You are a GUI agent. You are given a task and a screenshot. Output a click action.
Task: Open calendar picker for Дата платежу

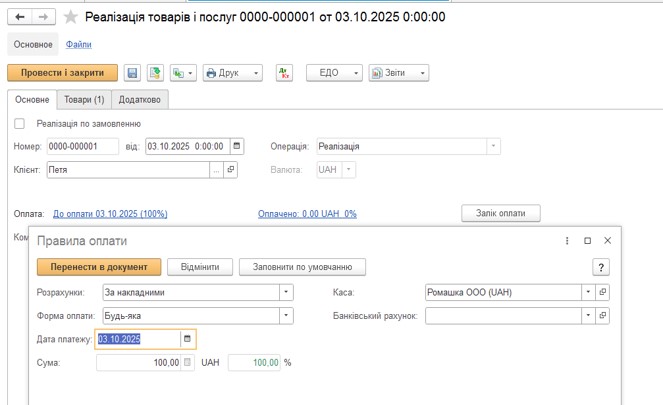(x=187, y=339)
